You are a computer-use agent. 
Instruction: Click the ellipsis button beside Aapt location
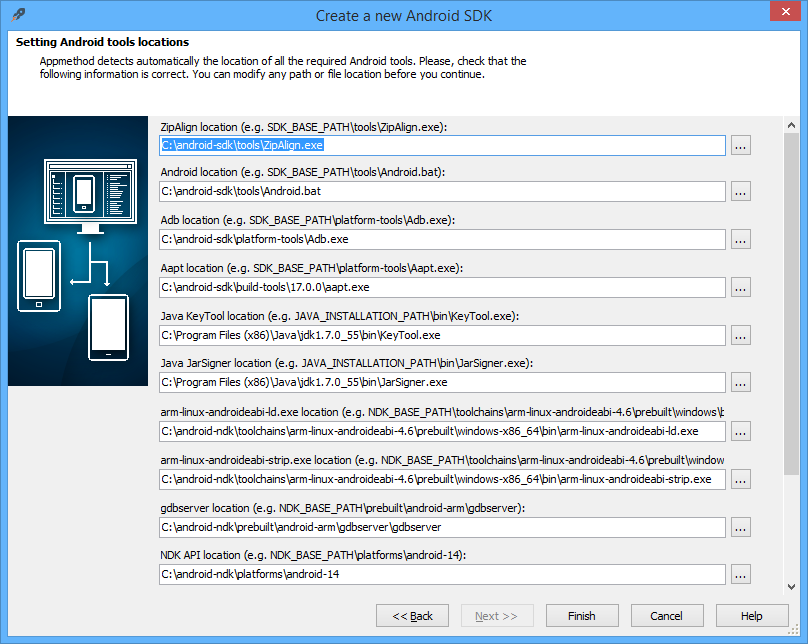pos(740,288)
